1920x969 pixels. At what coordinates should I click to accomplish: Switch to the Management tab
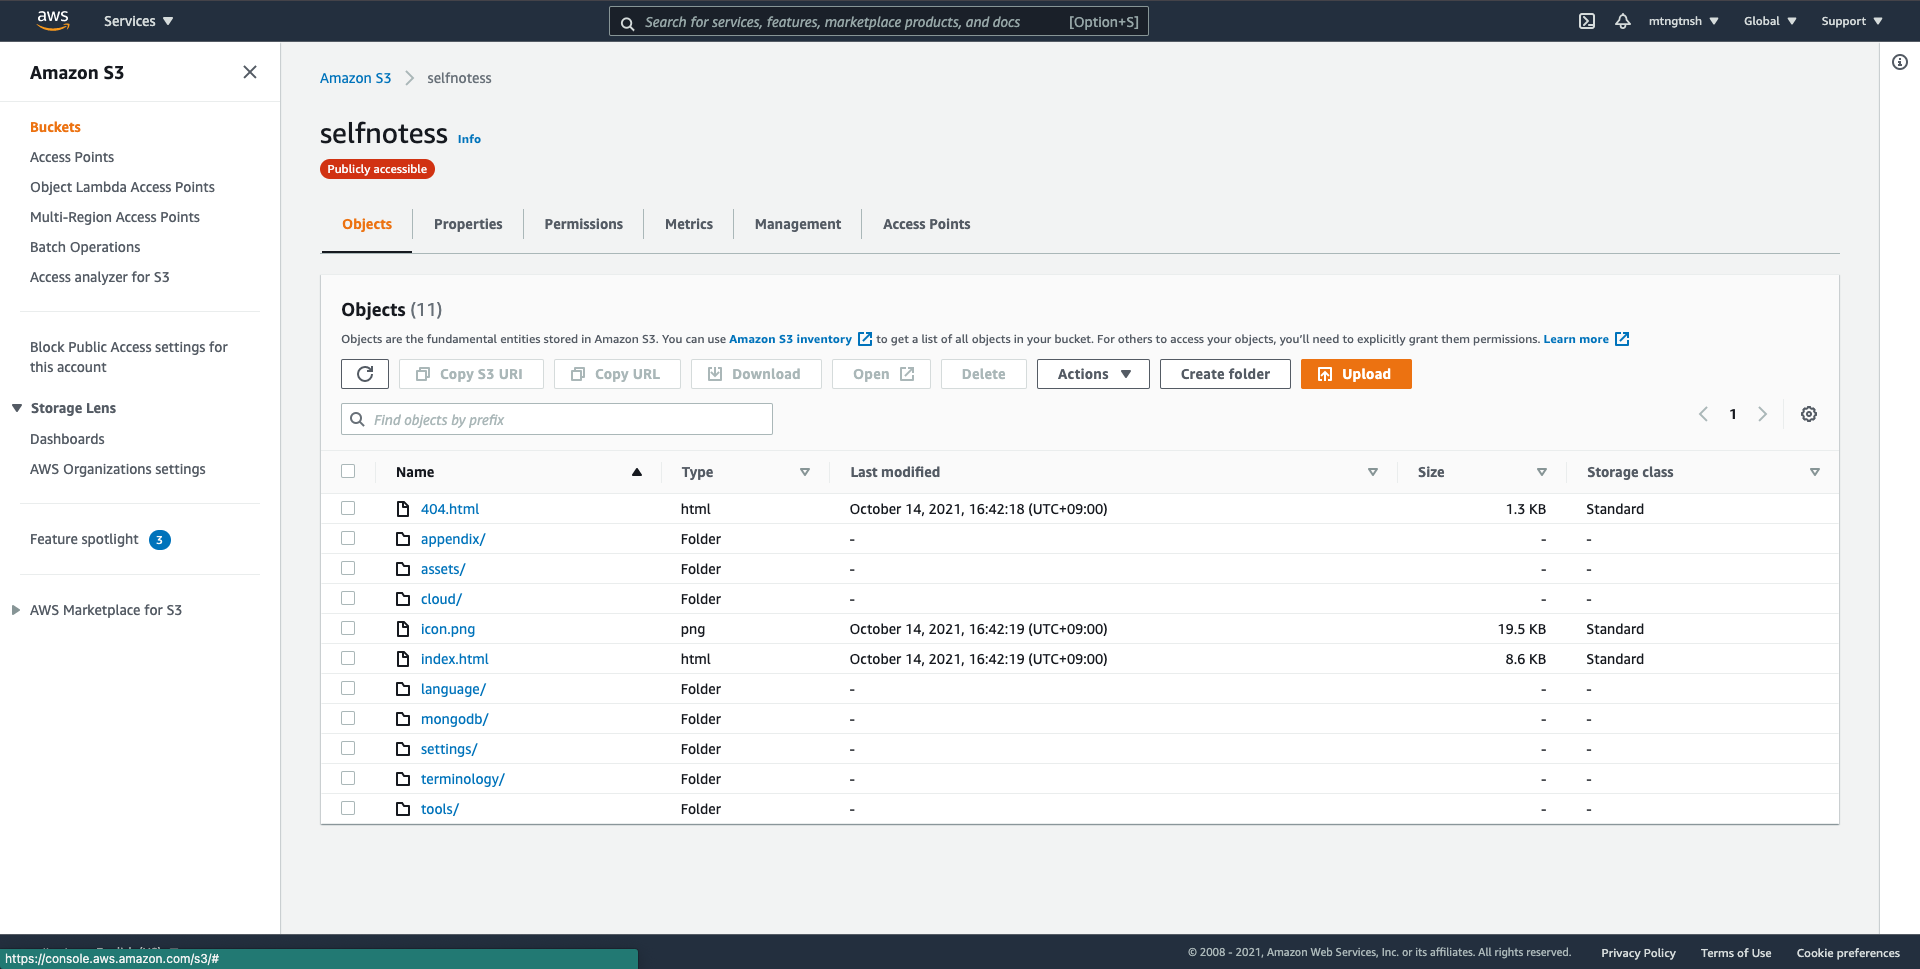tap(798, 224)
